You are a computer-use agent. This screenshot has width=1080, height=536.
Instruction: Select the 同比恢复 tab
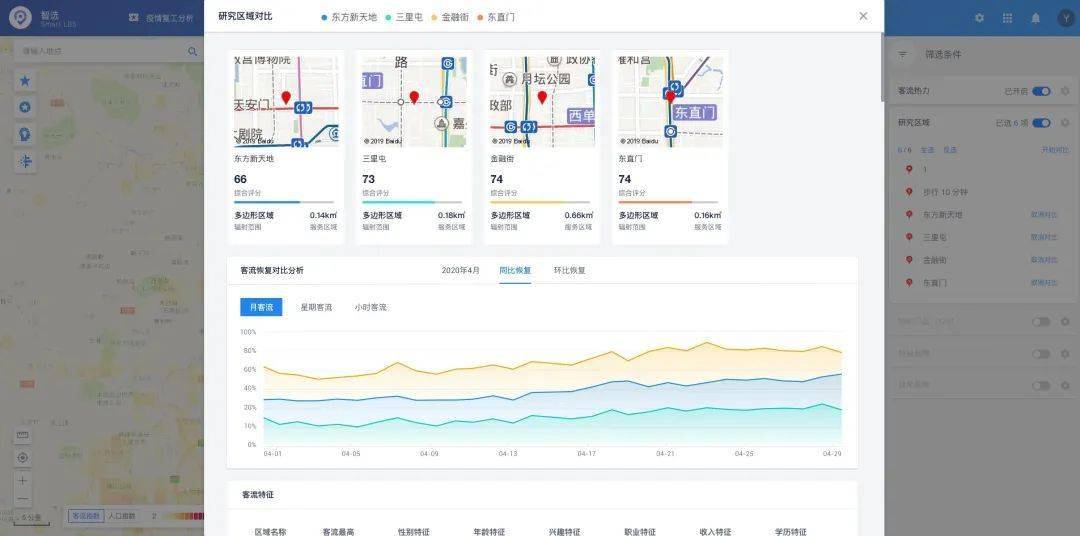click(515, 270)
